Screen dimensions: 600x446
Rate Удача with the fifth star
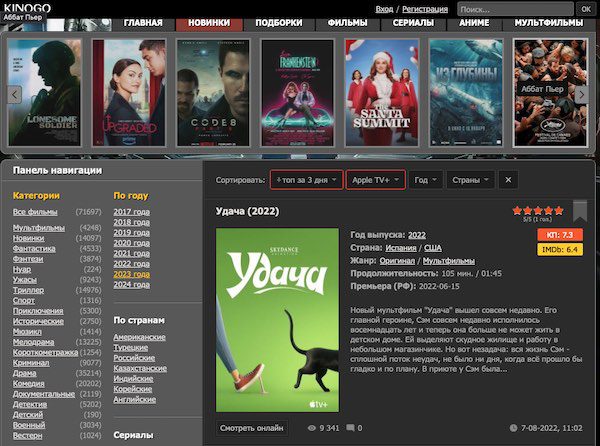(x=559, y=210)
